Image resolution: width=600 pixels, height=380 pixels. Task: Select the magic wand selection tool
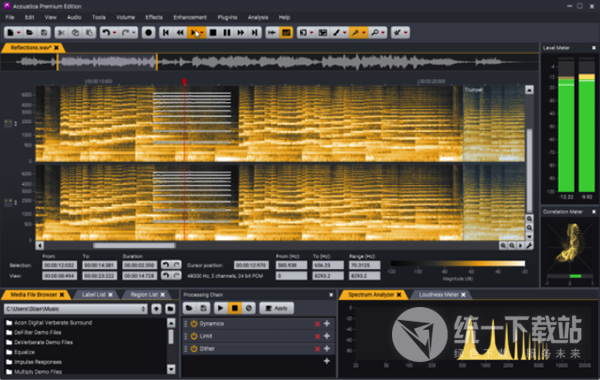pyautogui.click(x=355, y=33)
